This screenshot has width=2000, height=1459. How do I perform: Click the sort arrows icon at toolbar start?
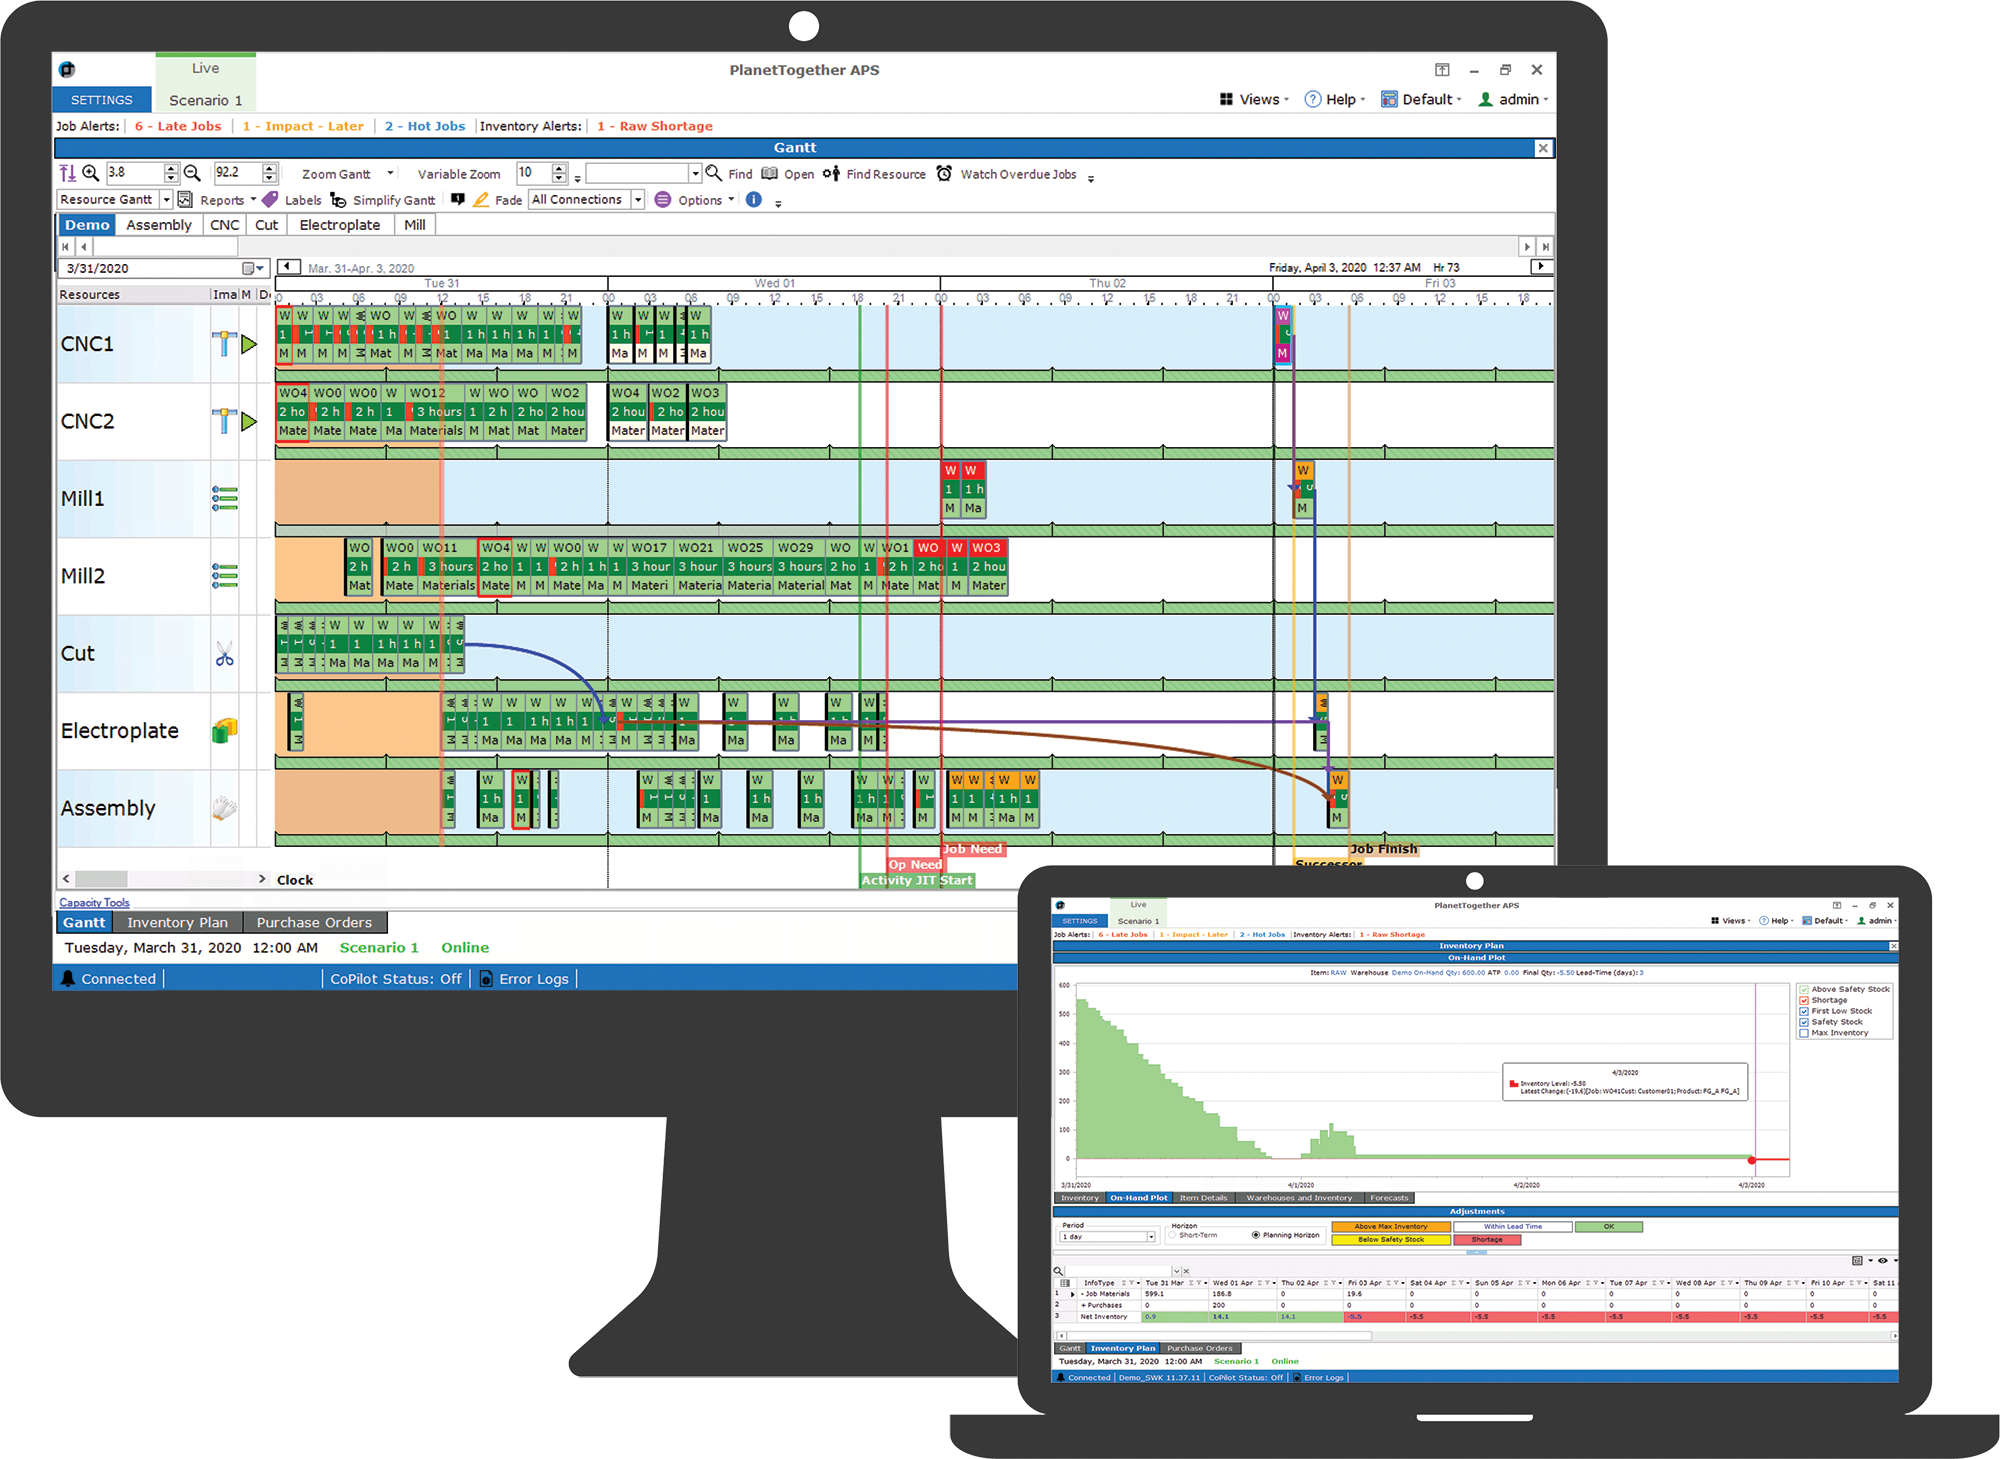pyautogui.click(x=67, y=173)
